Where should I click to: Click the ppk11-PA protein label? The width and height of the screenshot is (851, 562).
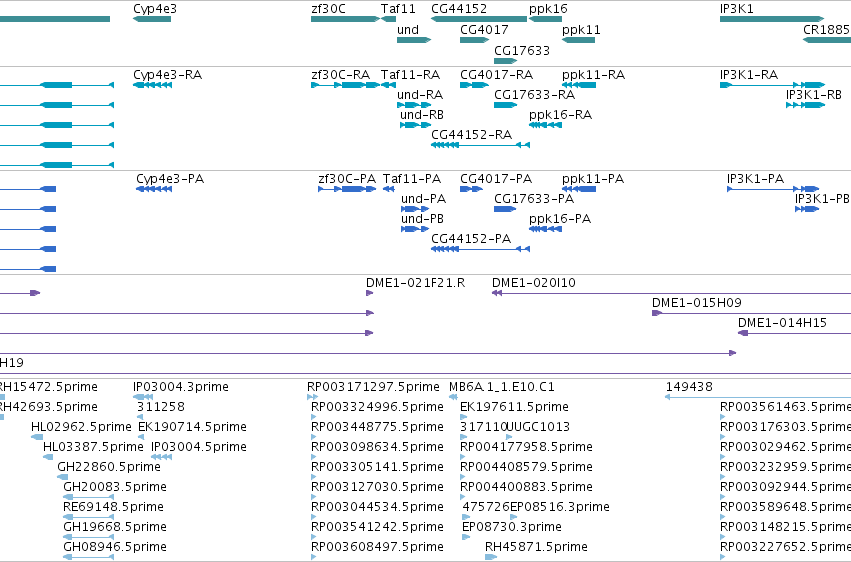coord(593,179)
